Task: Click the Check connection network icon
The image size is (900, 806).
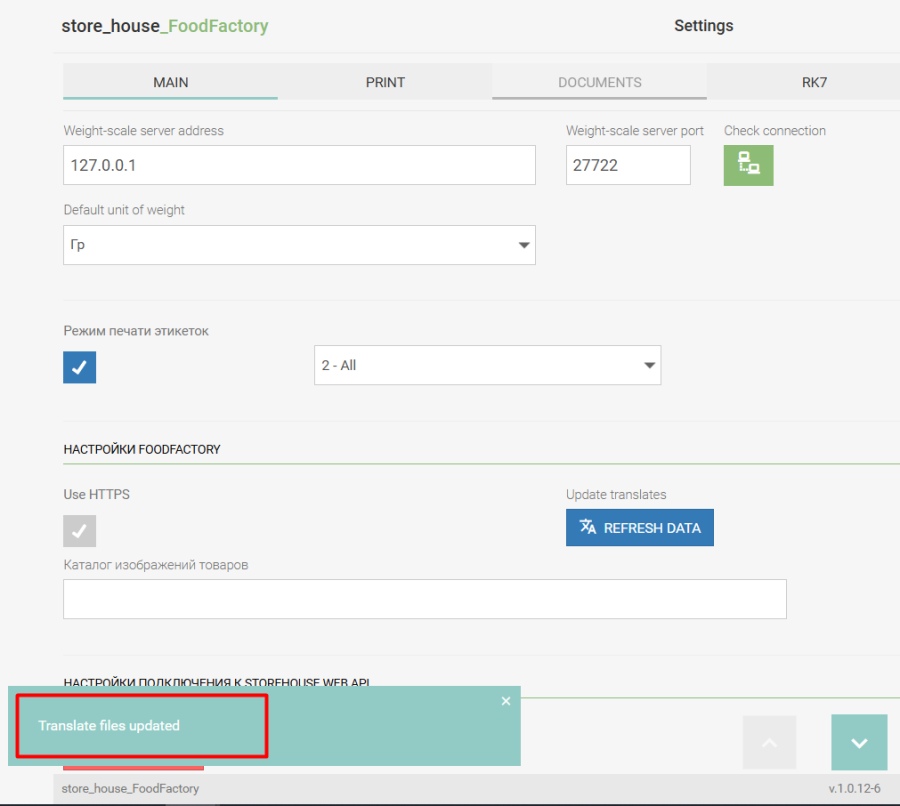Action: click(x=748, y=165)
